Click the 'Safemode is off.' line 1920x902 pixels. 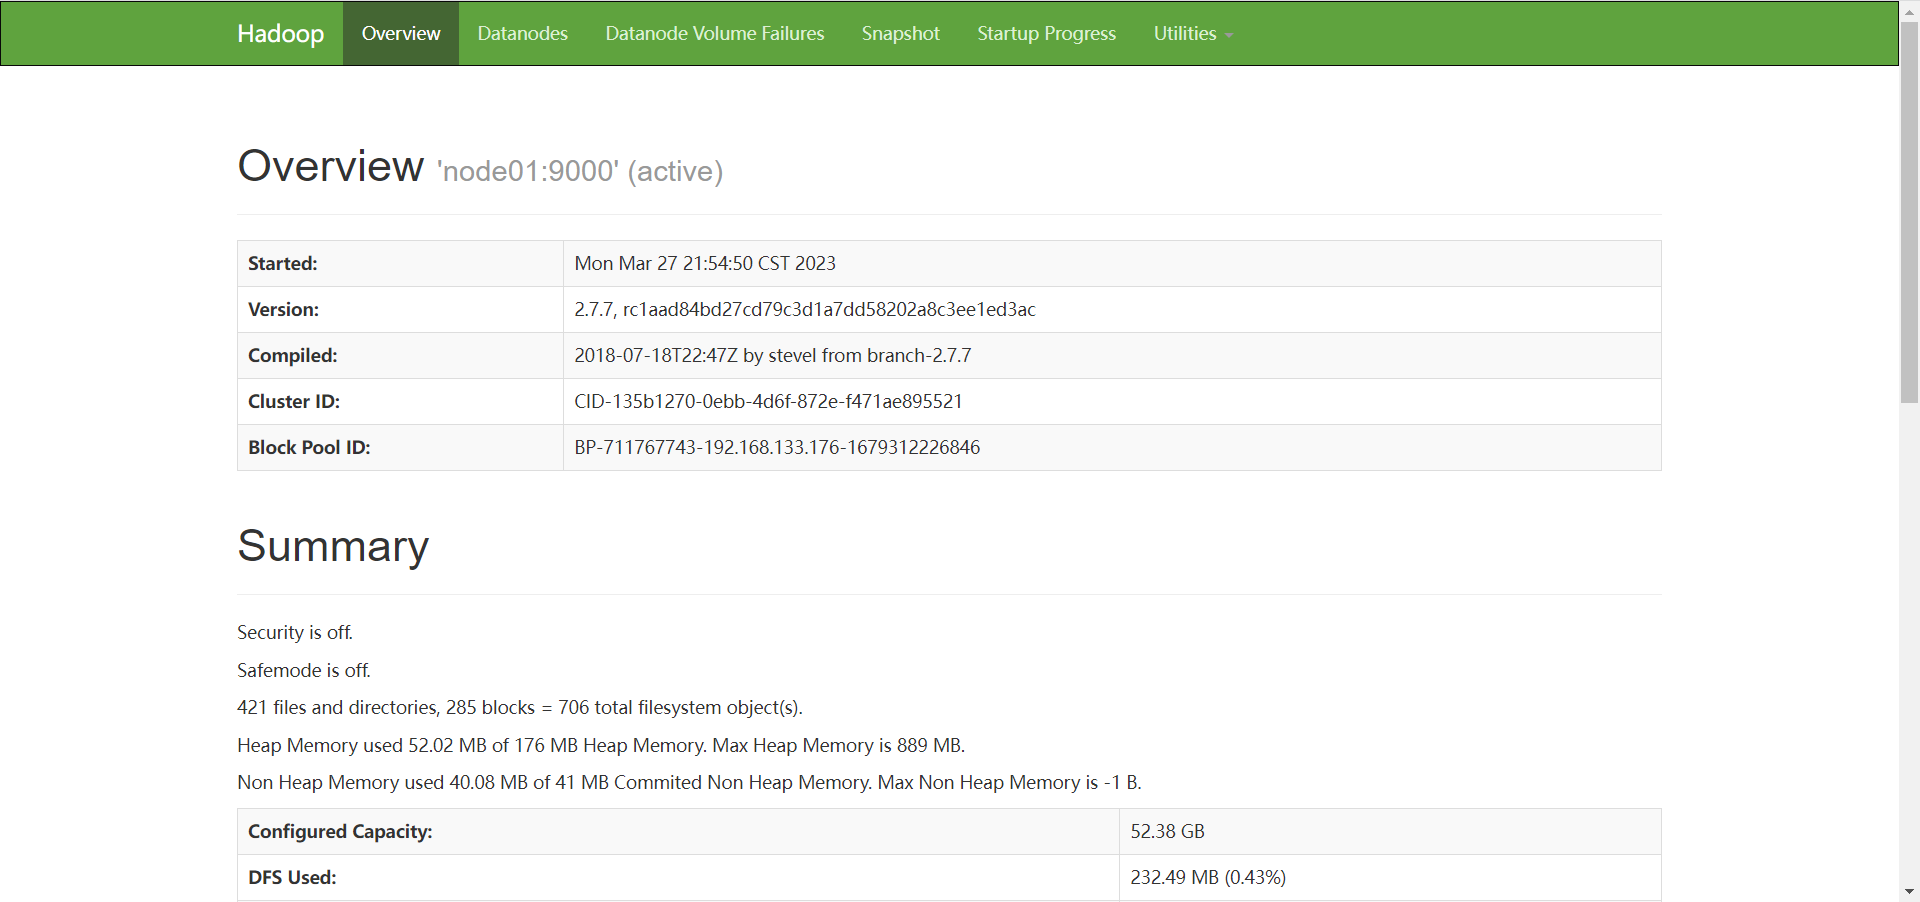pos(304,671)
